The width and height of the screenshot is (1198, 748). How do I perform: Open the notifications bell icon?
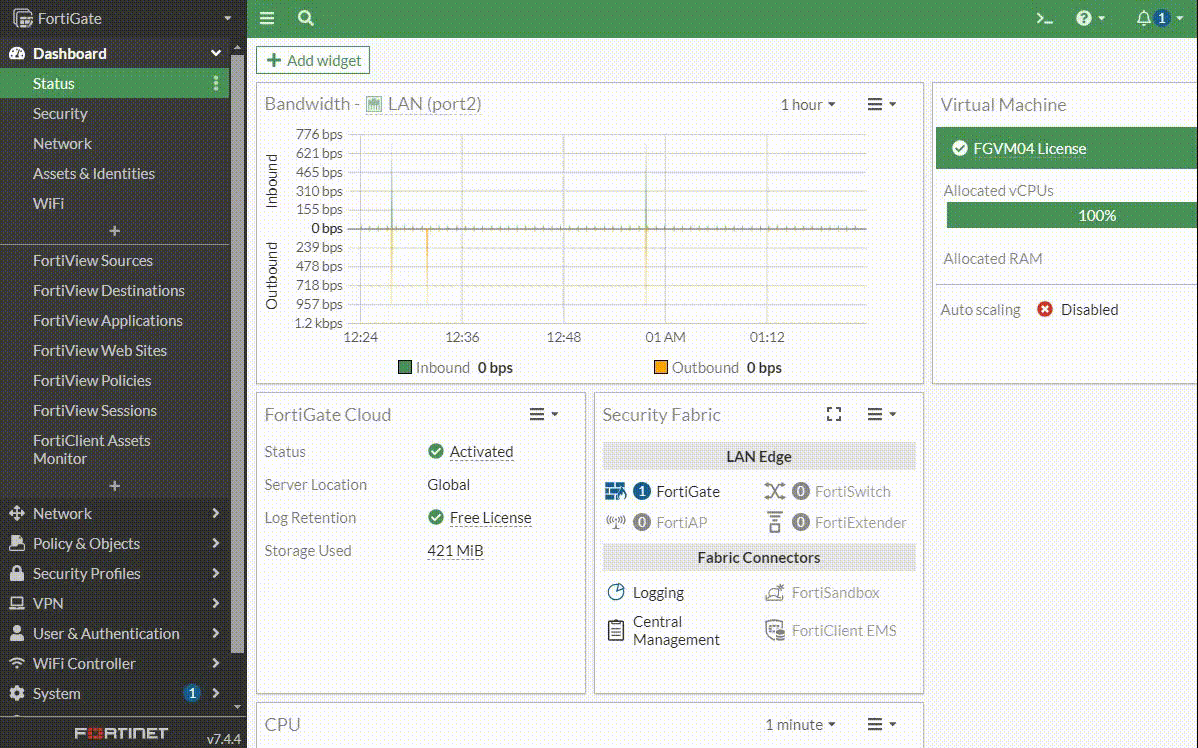pos(1143,18)
